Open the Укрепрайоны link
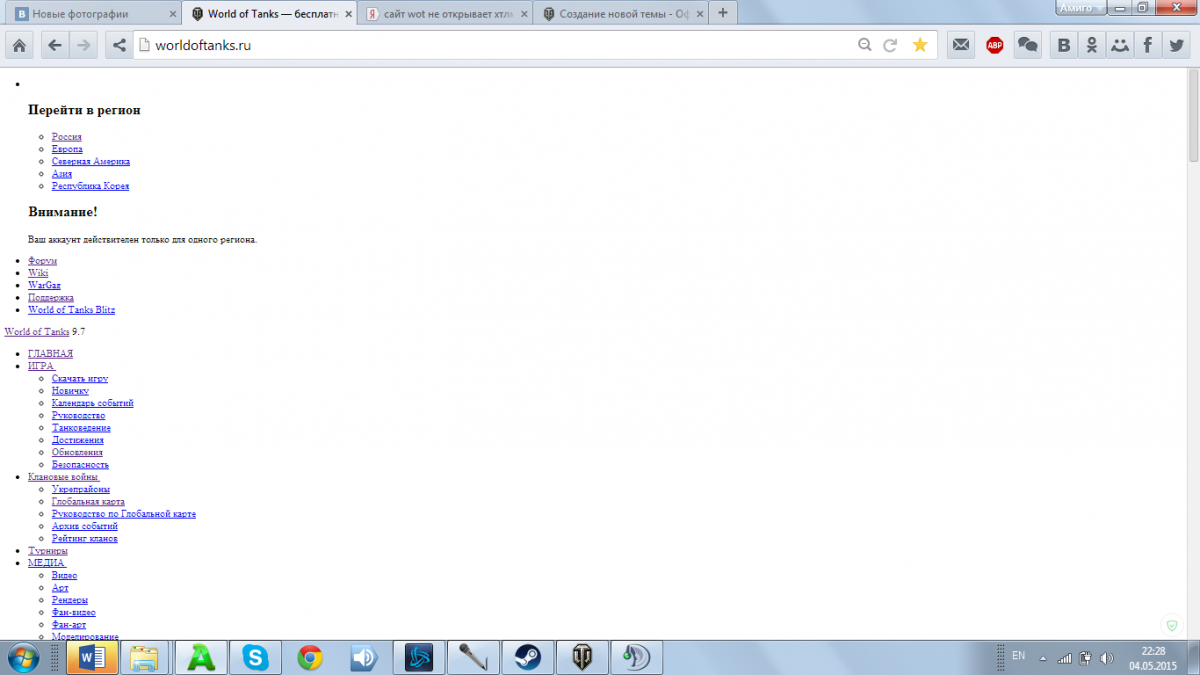The image size is (1200, 675). [x=81, y=489]
